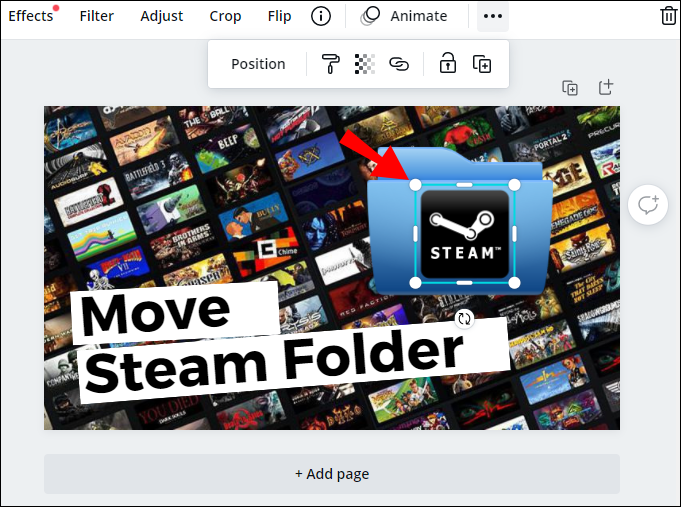
Task: Toggle the lock padlock icon
Action: point(447,63)
